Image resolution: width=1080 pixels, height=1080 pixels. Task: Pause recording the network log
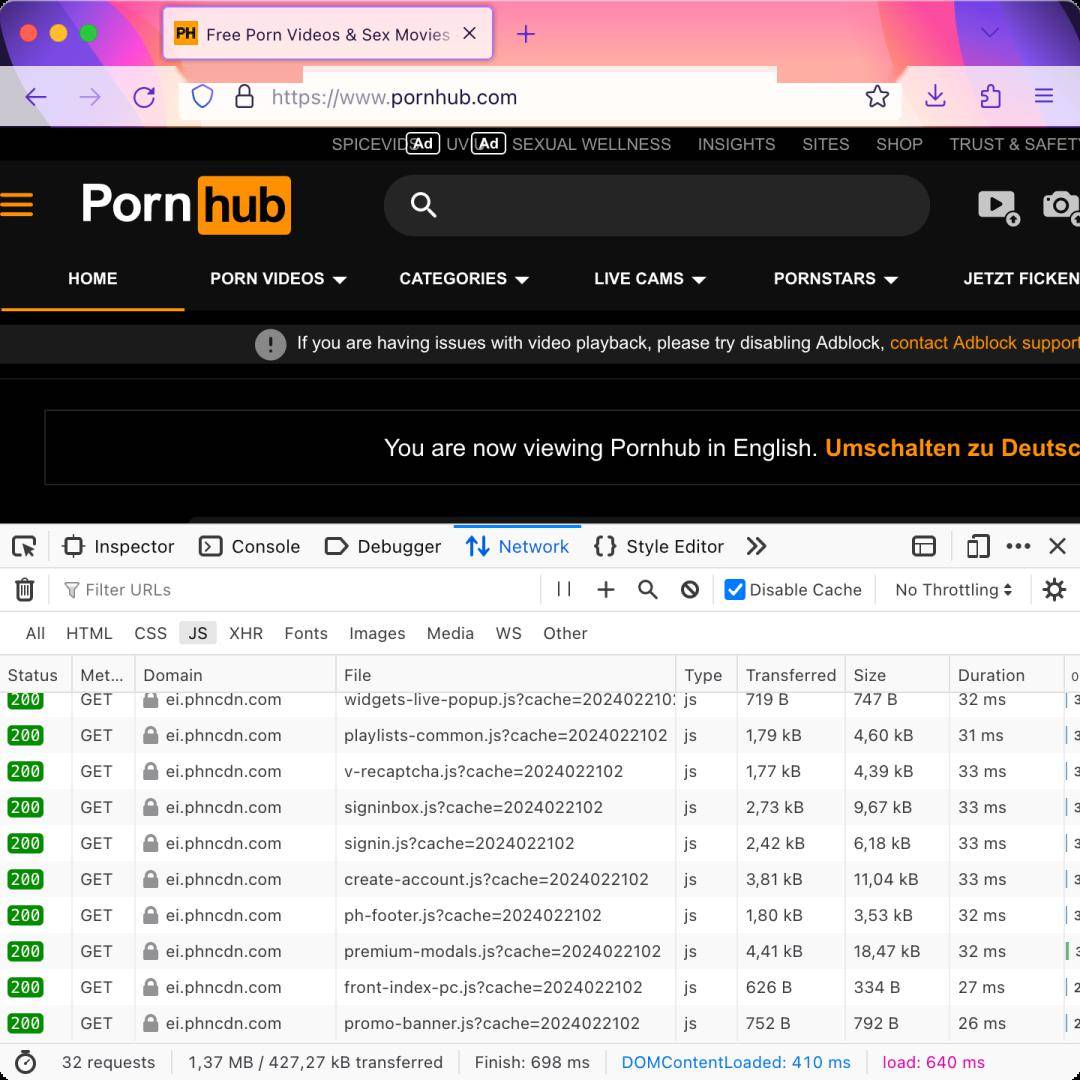(564, 590)
